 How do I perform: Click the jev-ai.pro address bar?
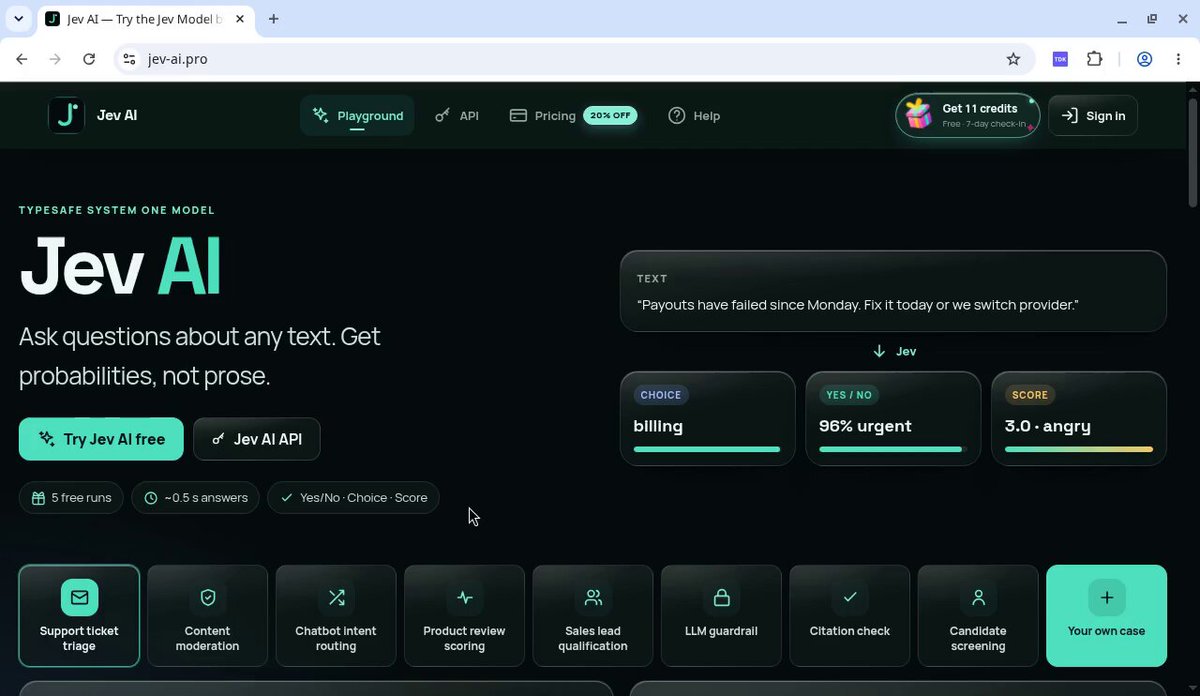575,59
